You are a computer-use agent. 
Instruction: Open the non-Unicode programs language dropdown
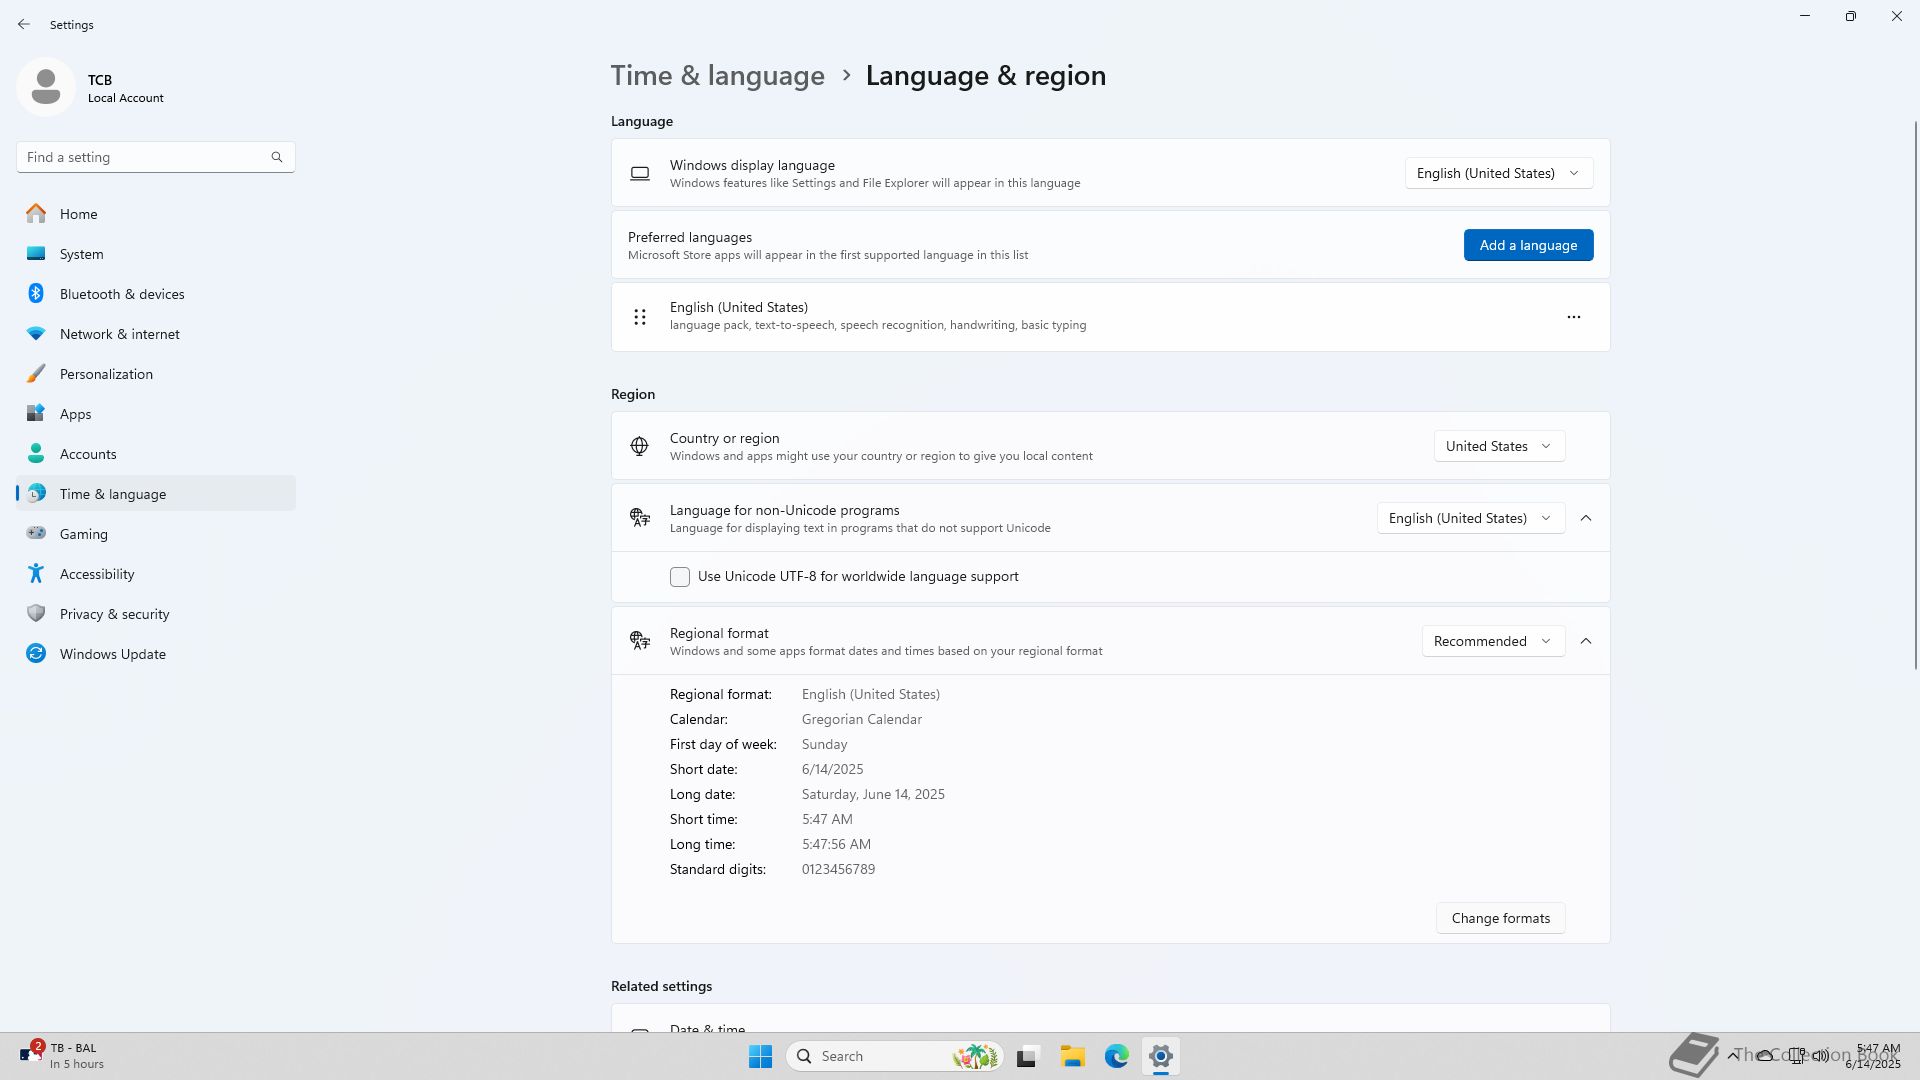pyautogui.click(x=1470, y=518)
